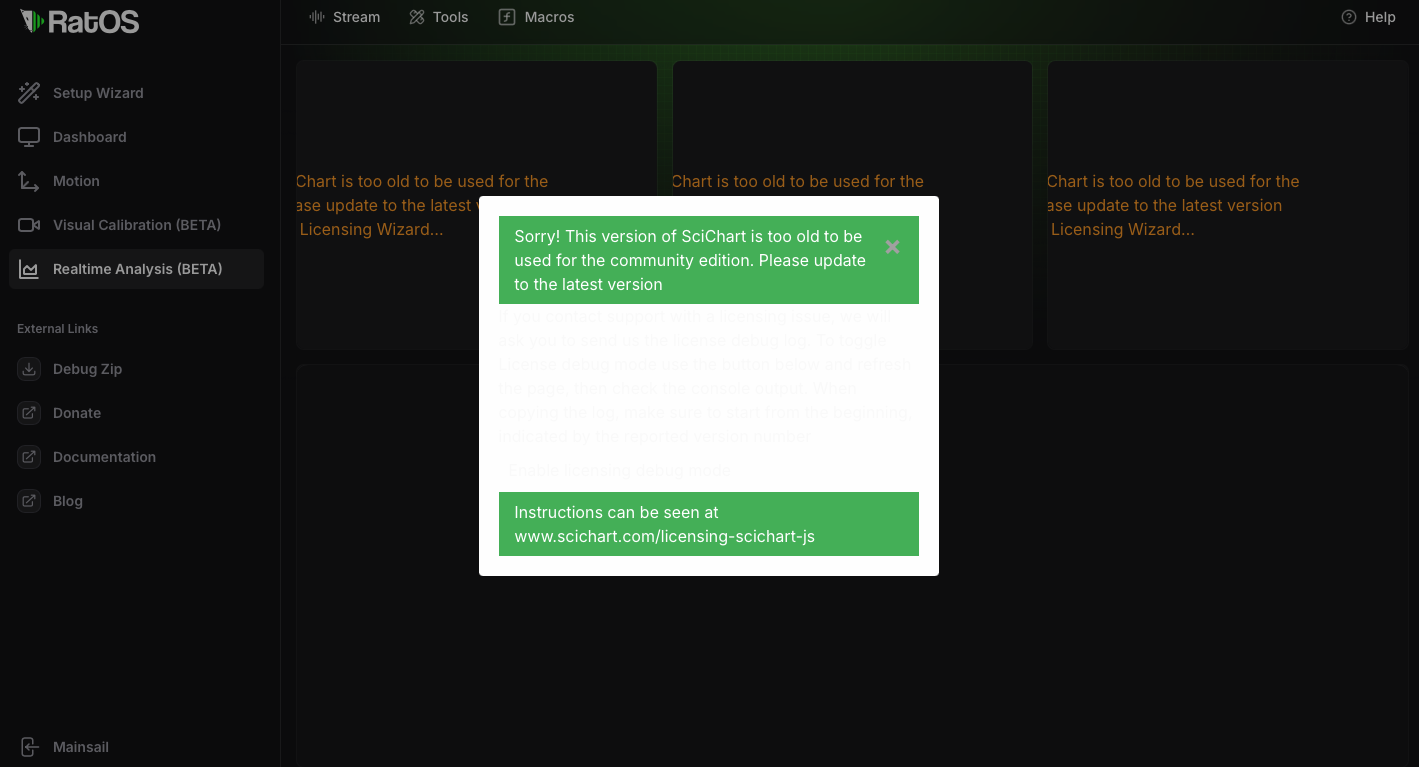Screen dimensions: 1419x767
Task: Open Documentation via its external link icon
Action: click(29, 457)
